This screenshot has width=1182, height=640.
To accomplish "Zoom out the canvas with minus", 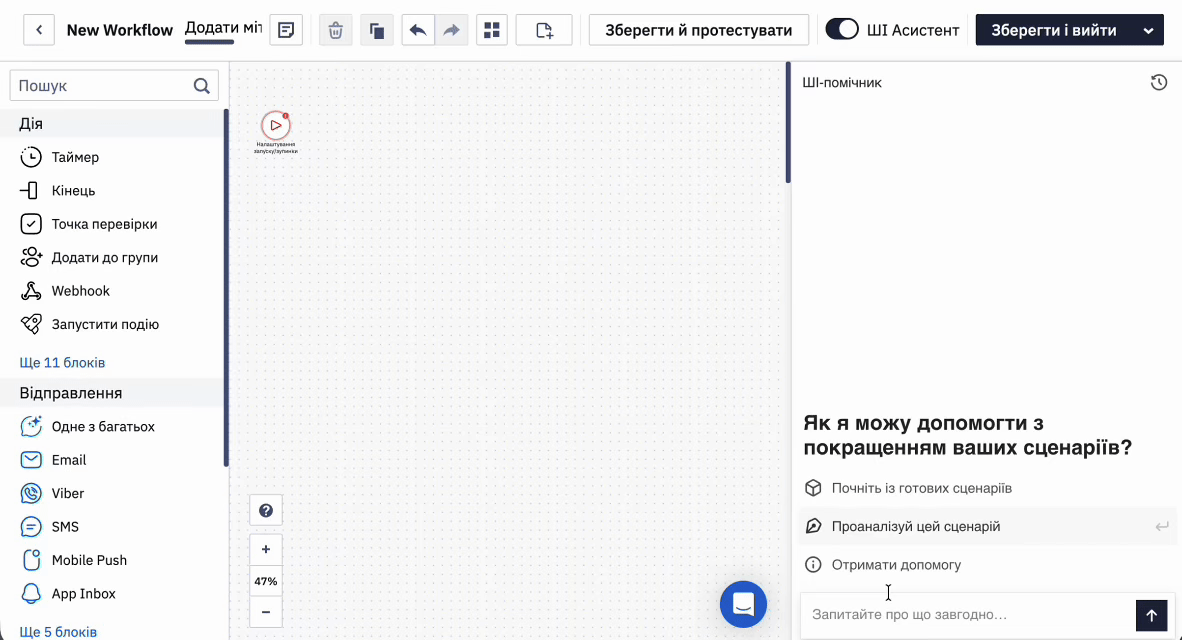I will click(x=266, y=612).
